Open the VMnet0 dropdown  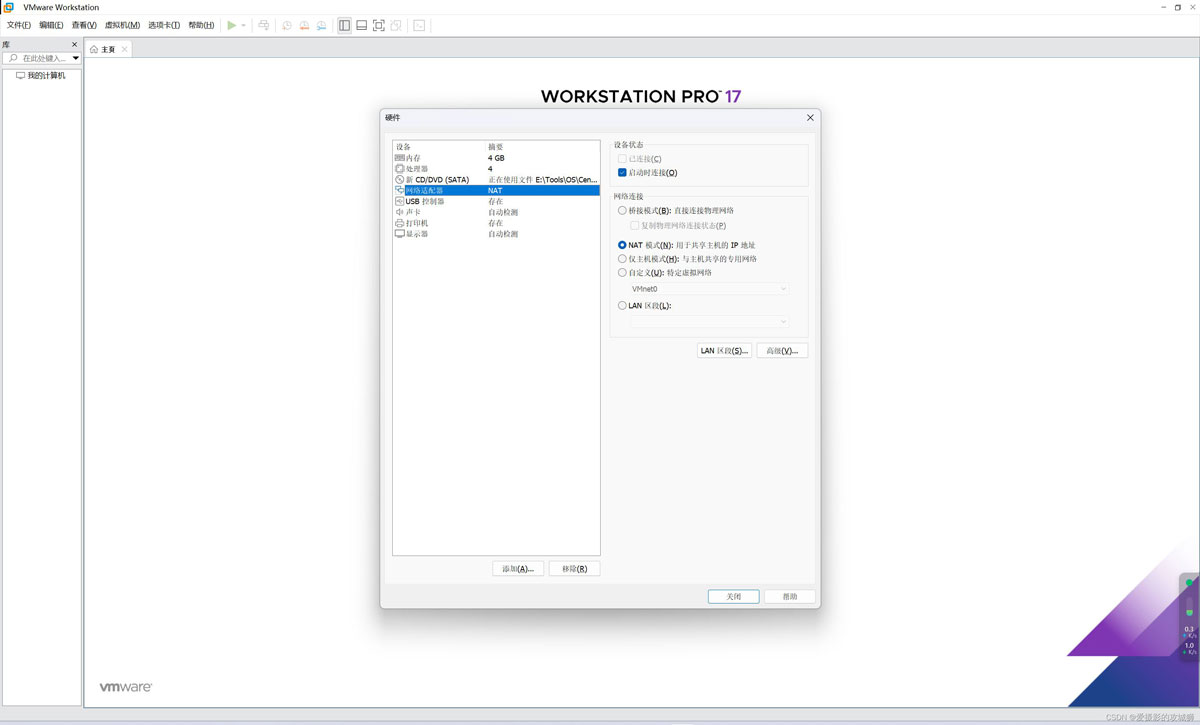coord(709,289)
